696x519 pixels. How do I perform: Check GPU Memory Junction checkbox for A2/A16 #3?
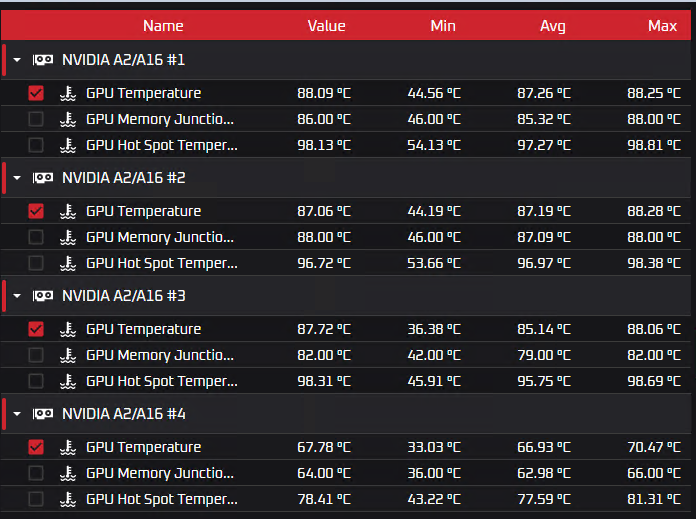coord(36,355)
